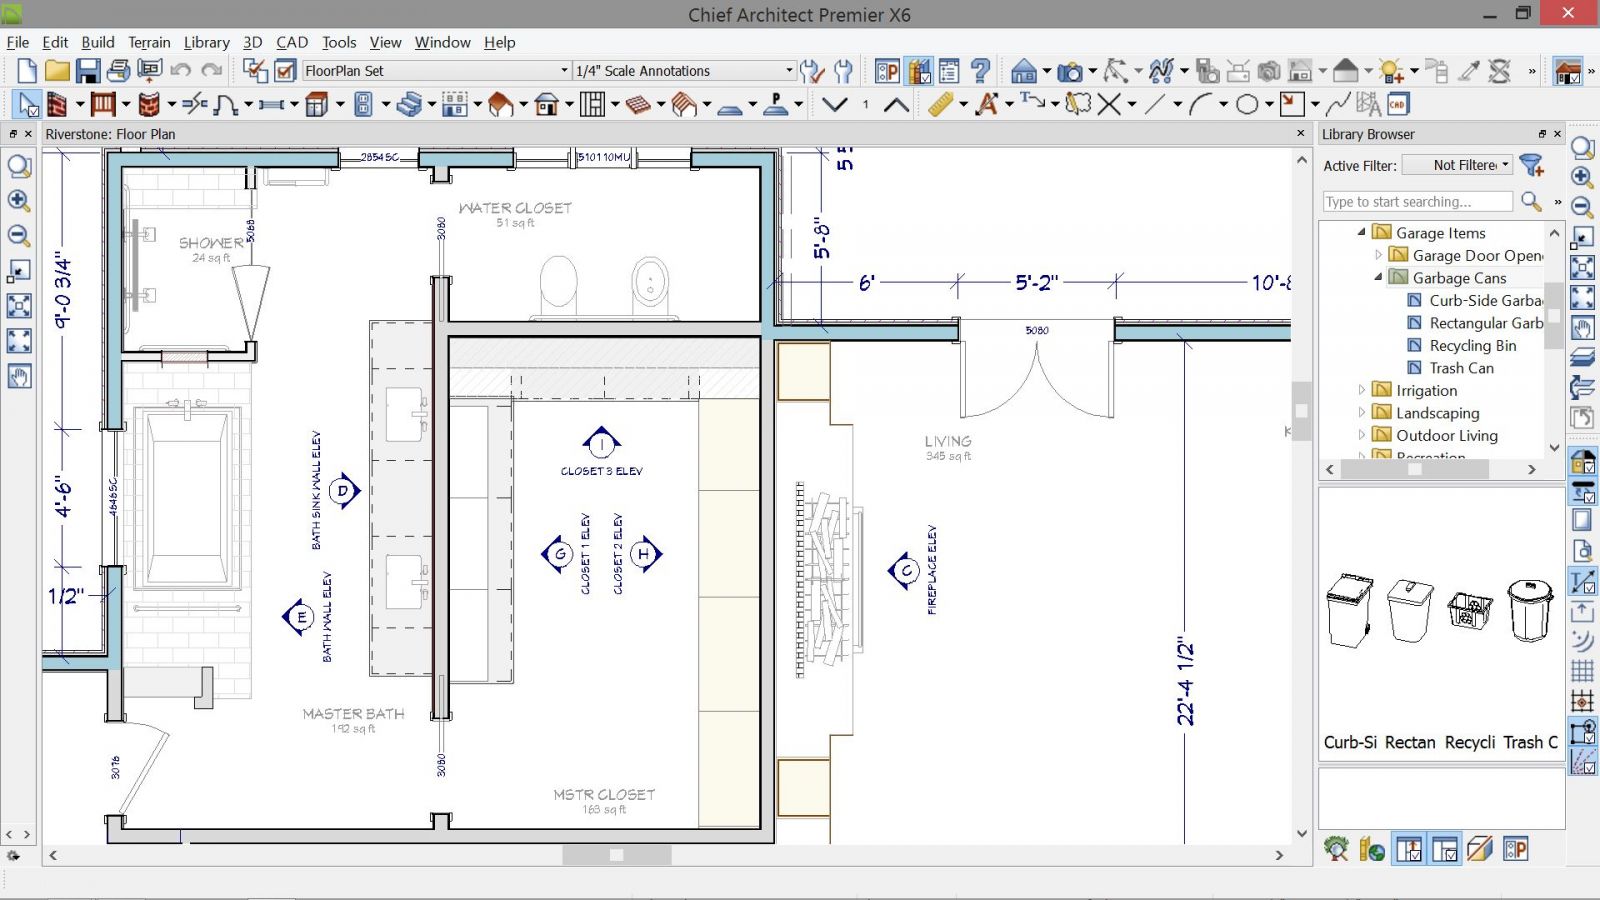This screenshot has height=900, width=1600.
Task: Select the Recycling Bin library item
Action: [x=1472, y=345]
